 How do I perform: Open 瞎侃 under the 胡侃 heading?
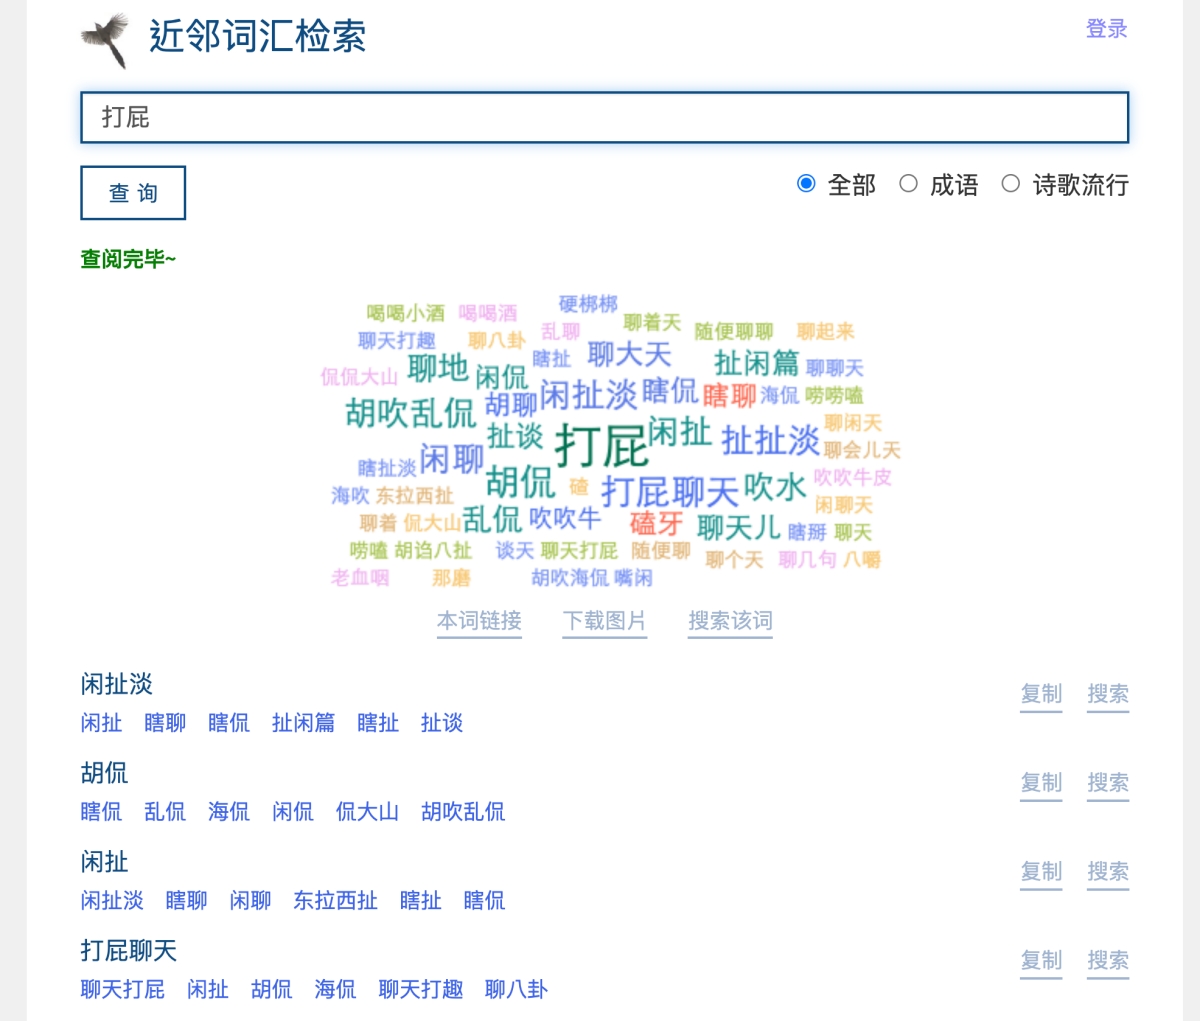(101, 812)
